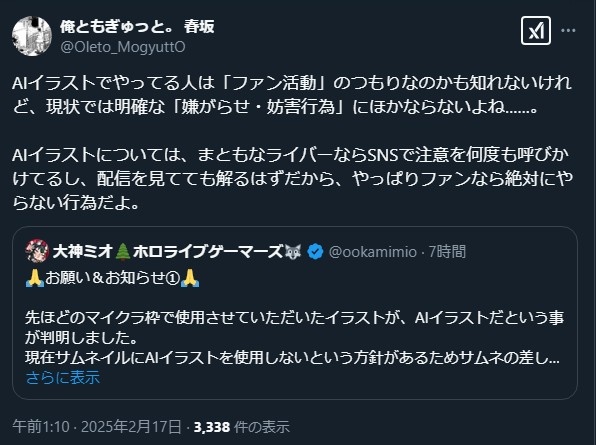Click the last line らない行為だよ。

(x=76, y=202)
